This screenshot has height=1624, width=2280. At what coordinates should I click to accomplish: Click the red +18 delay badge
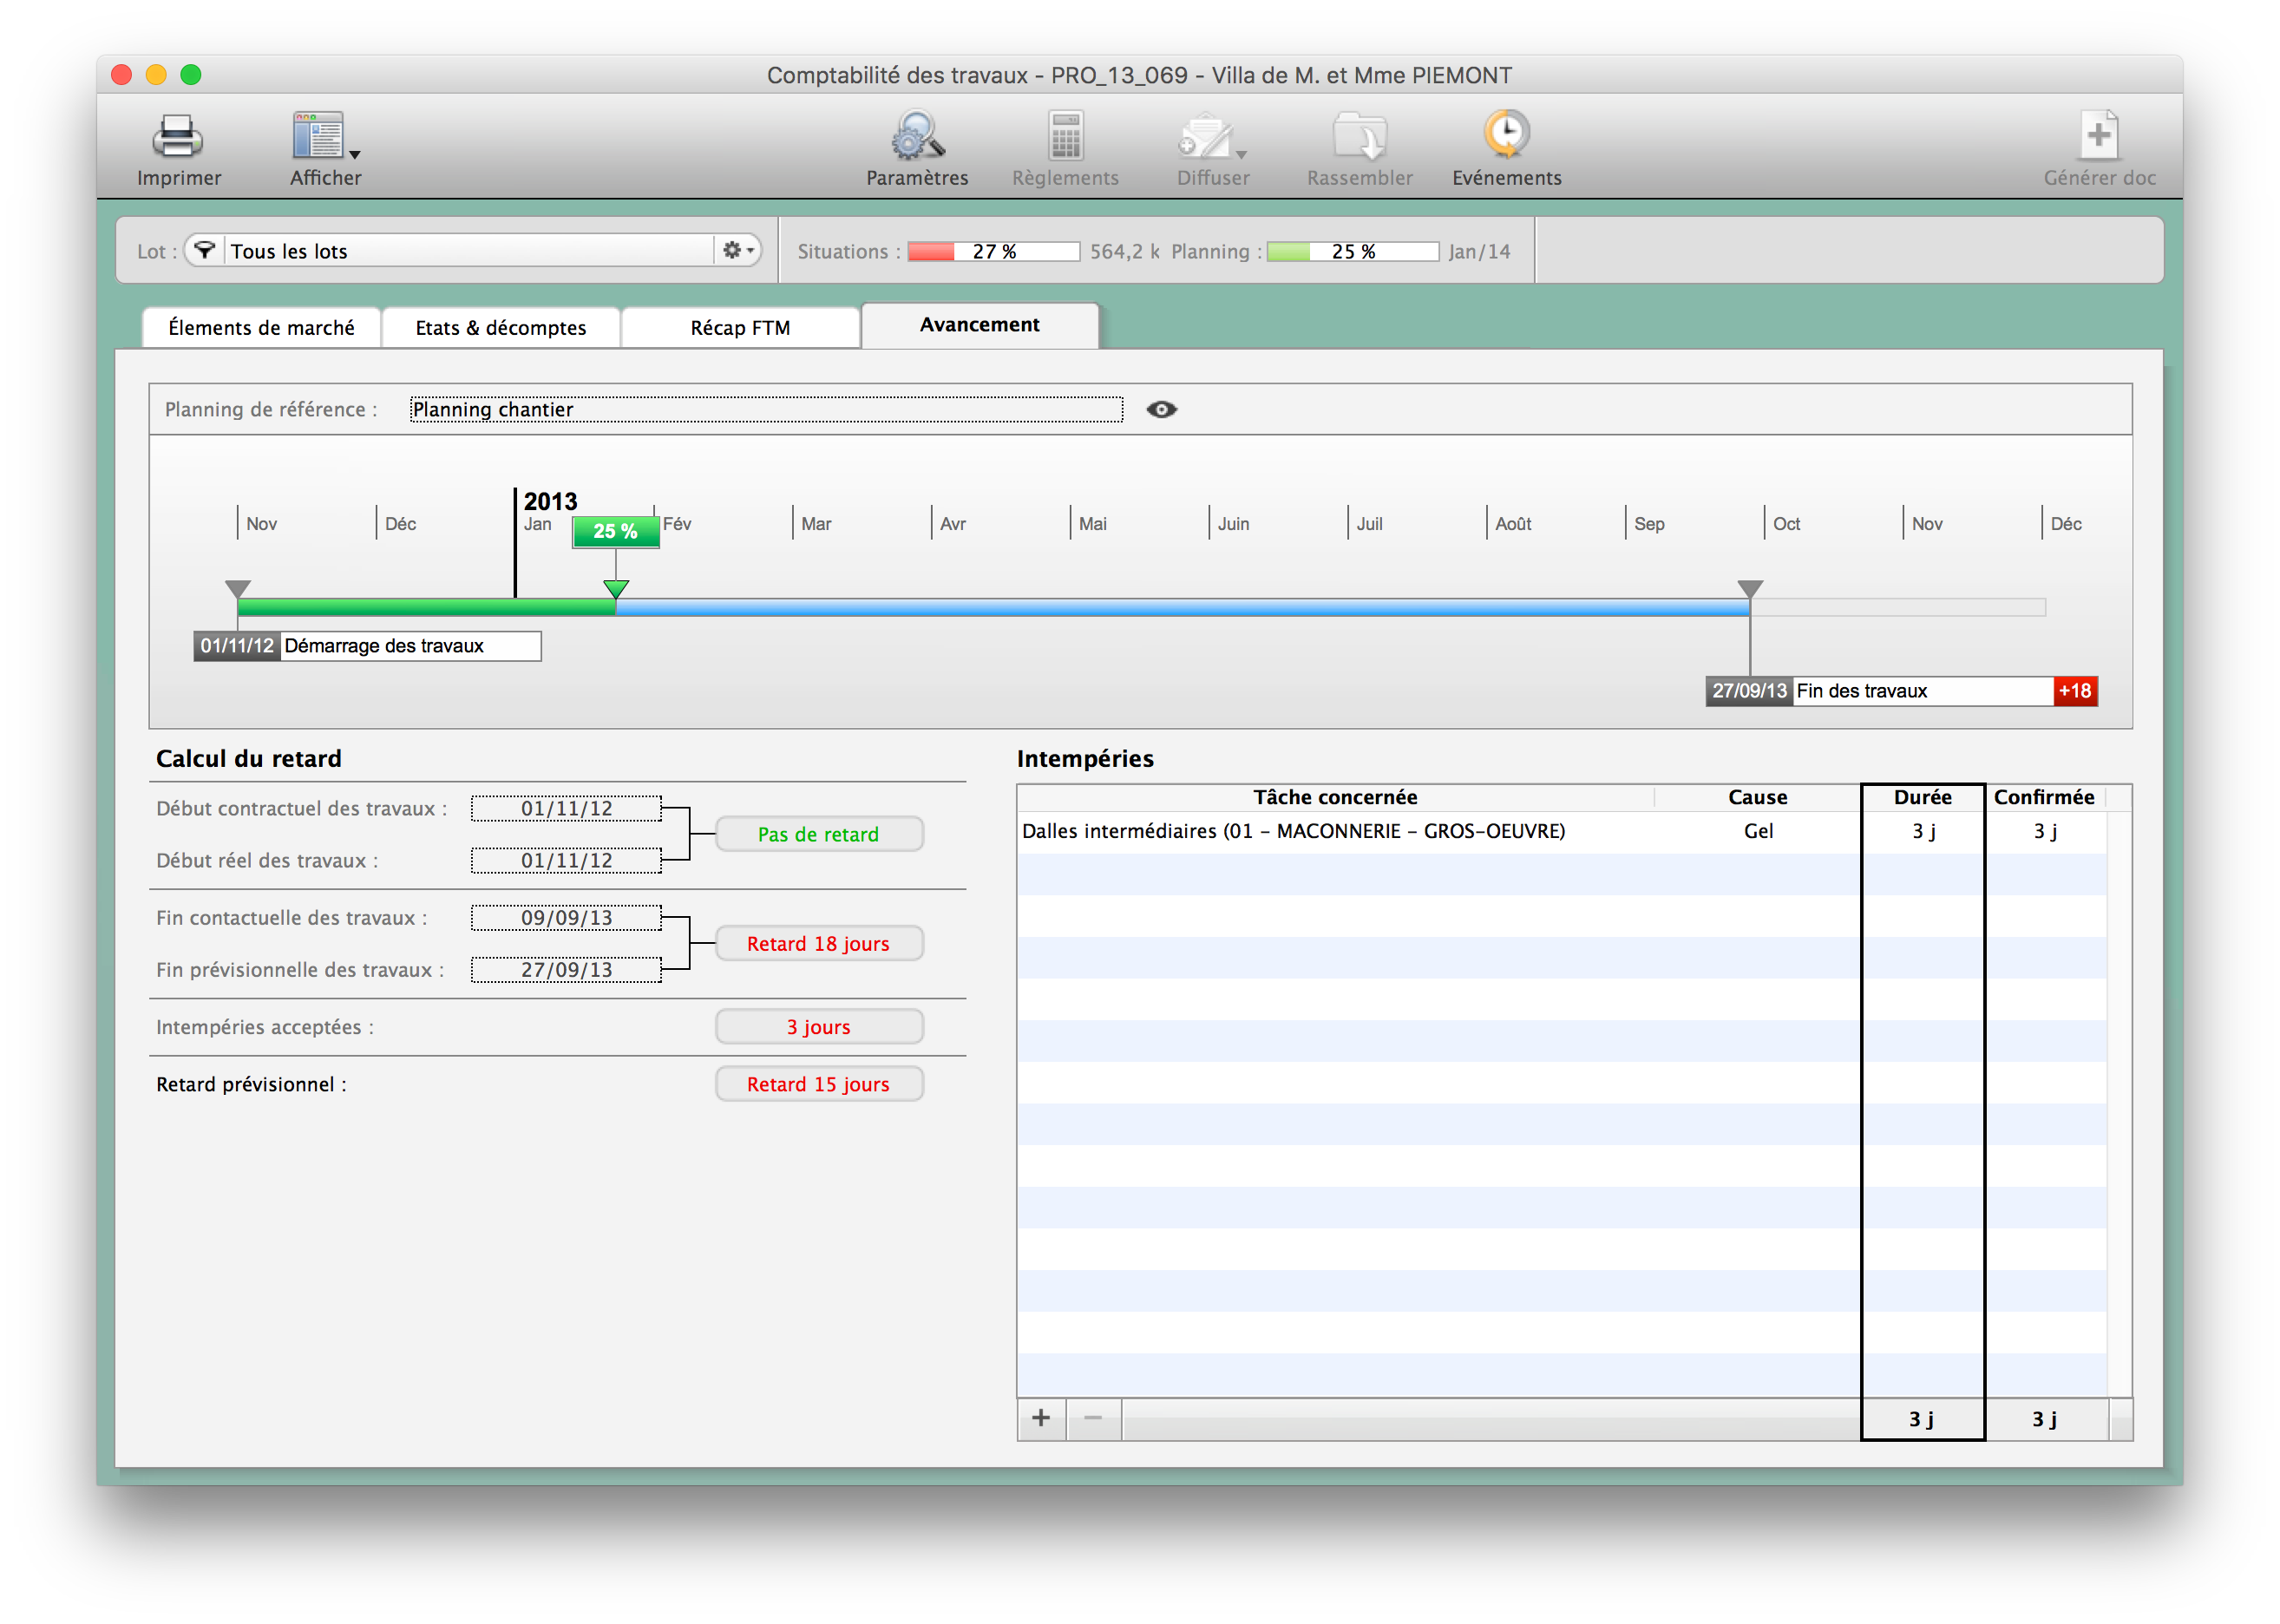[x=2075, y=691]
